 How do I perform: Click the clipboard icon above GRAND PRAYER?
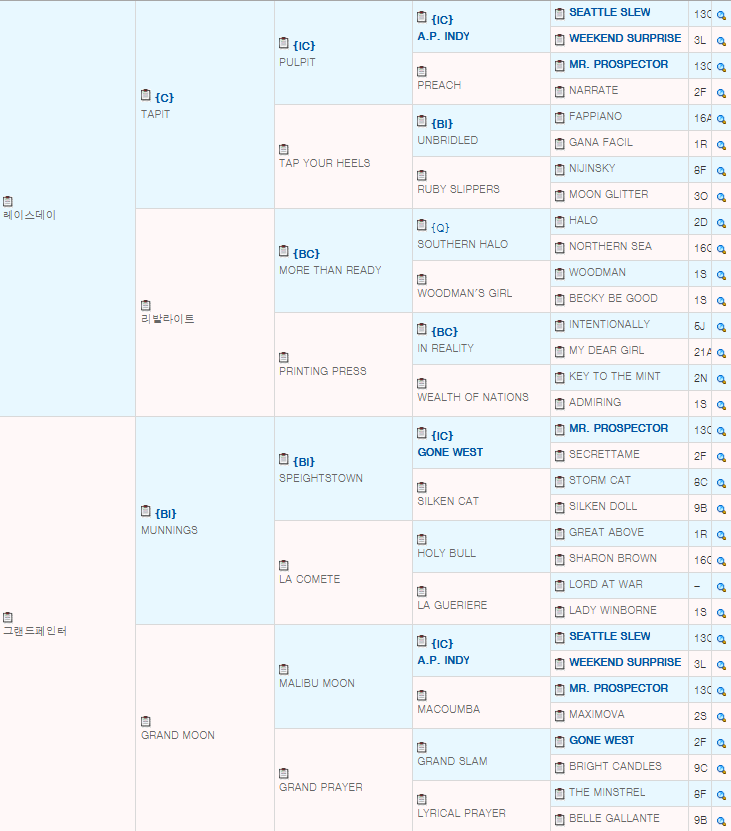284,773
